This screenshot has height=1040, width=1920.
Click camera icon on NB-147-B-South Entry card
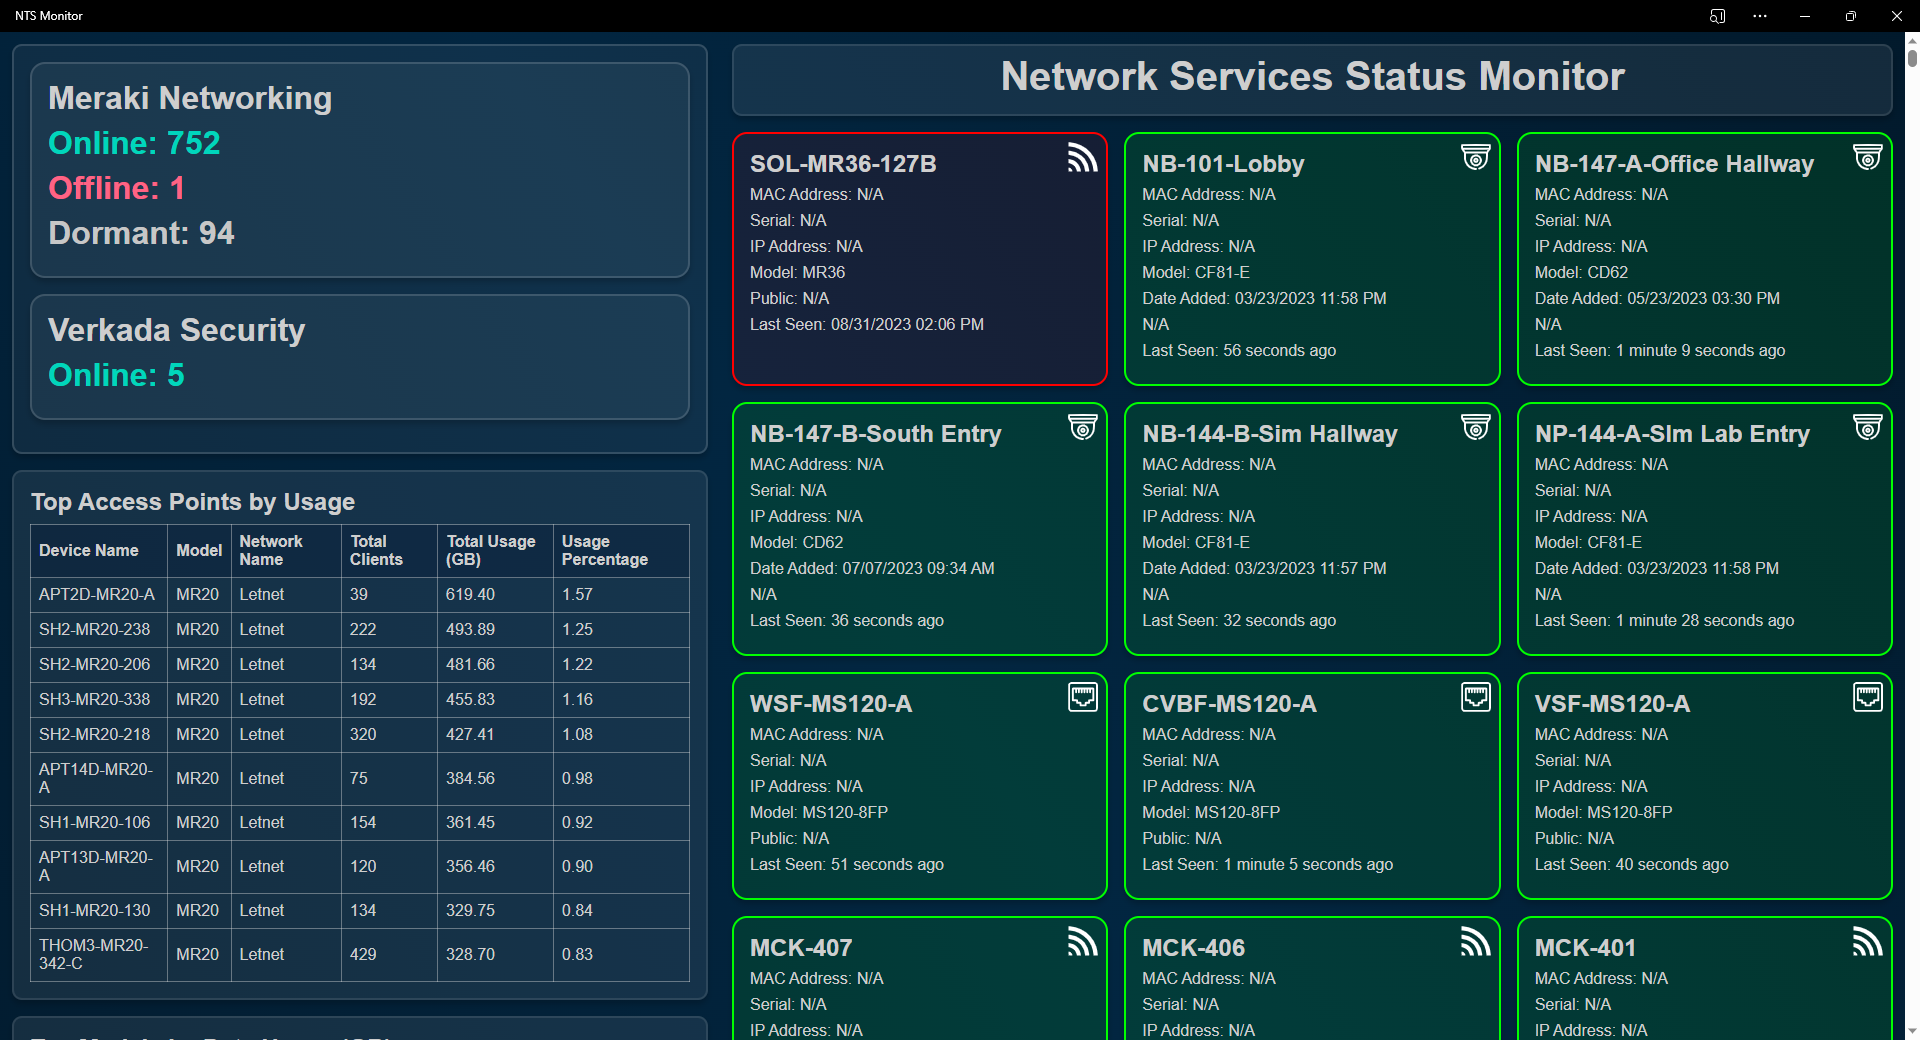pyautogui.click(x=1083, y=428)
